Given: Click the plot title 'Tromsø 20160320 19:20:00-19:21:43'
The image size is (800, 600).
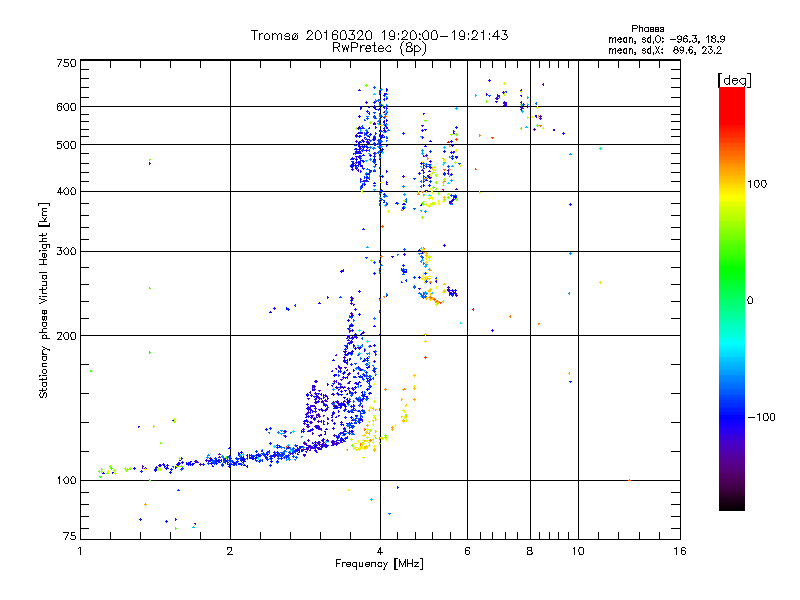Looking at the screenshot, I should [x=379, y=35].
